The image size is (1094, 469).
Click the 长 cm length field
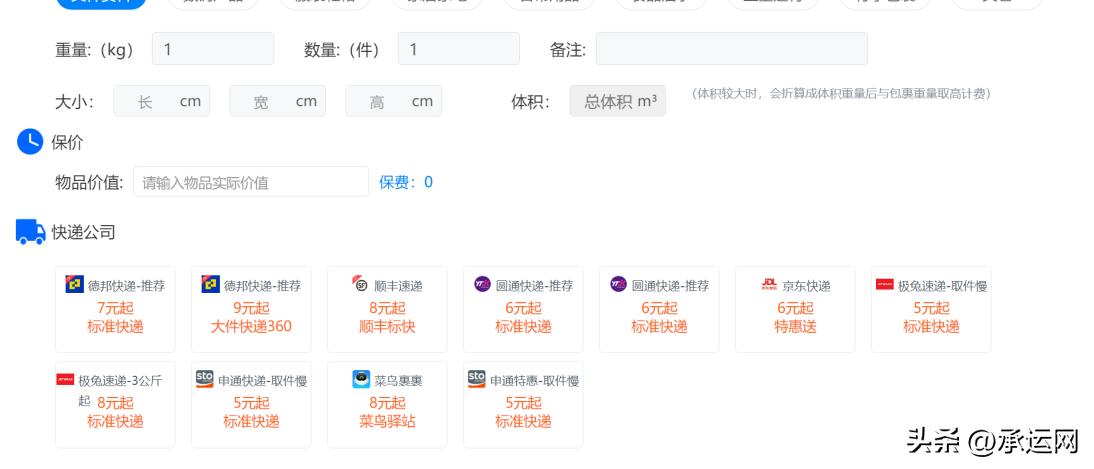[x=161, y=101]
